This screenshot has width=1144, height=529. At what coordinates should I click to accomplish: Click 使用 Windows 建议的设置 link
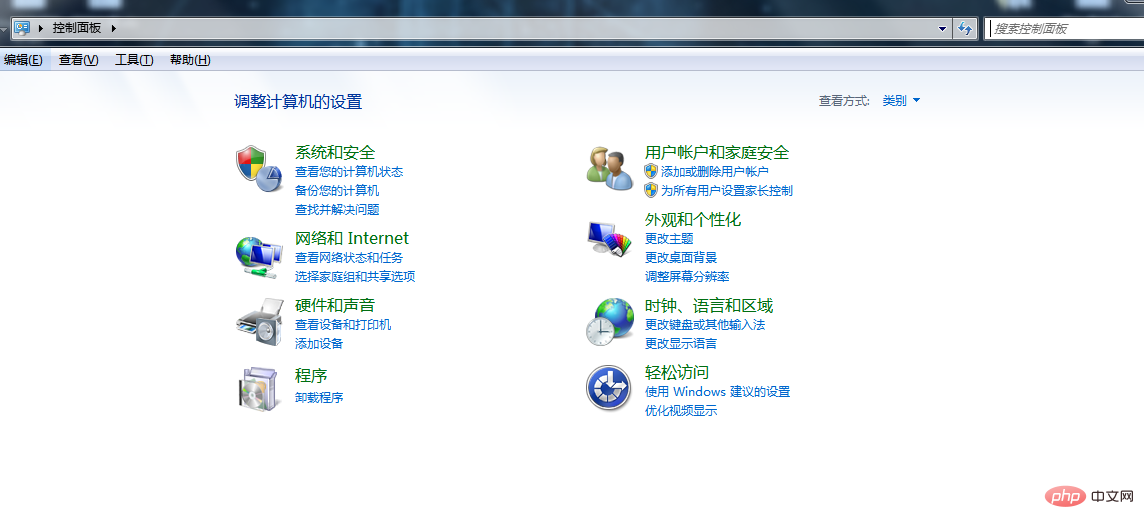click(x=718, y=392)
